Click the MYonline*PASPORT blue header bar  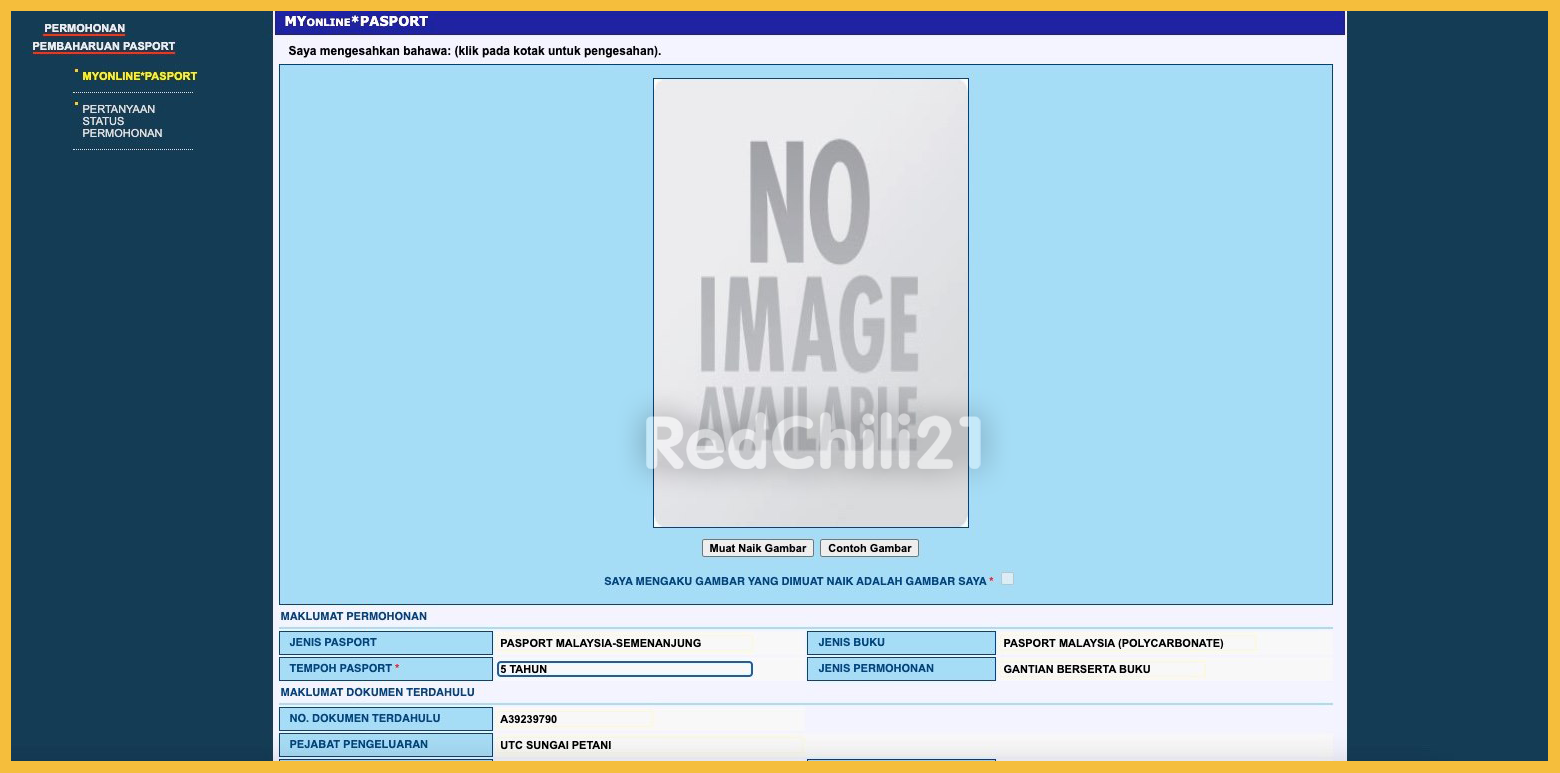click(x=810, y=22)
